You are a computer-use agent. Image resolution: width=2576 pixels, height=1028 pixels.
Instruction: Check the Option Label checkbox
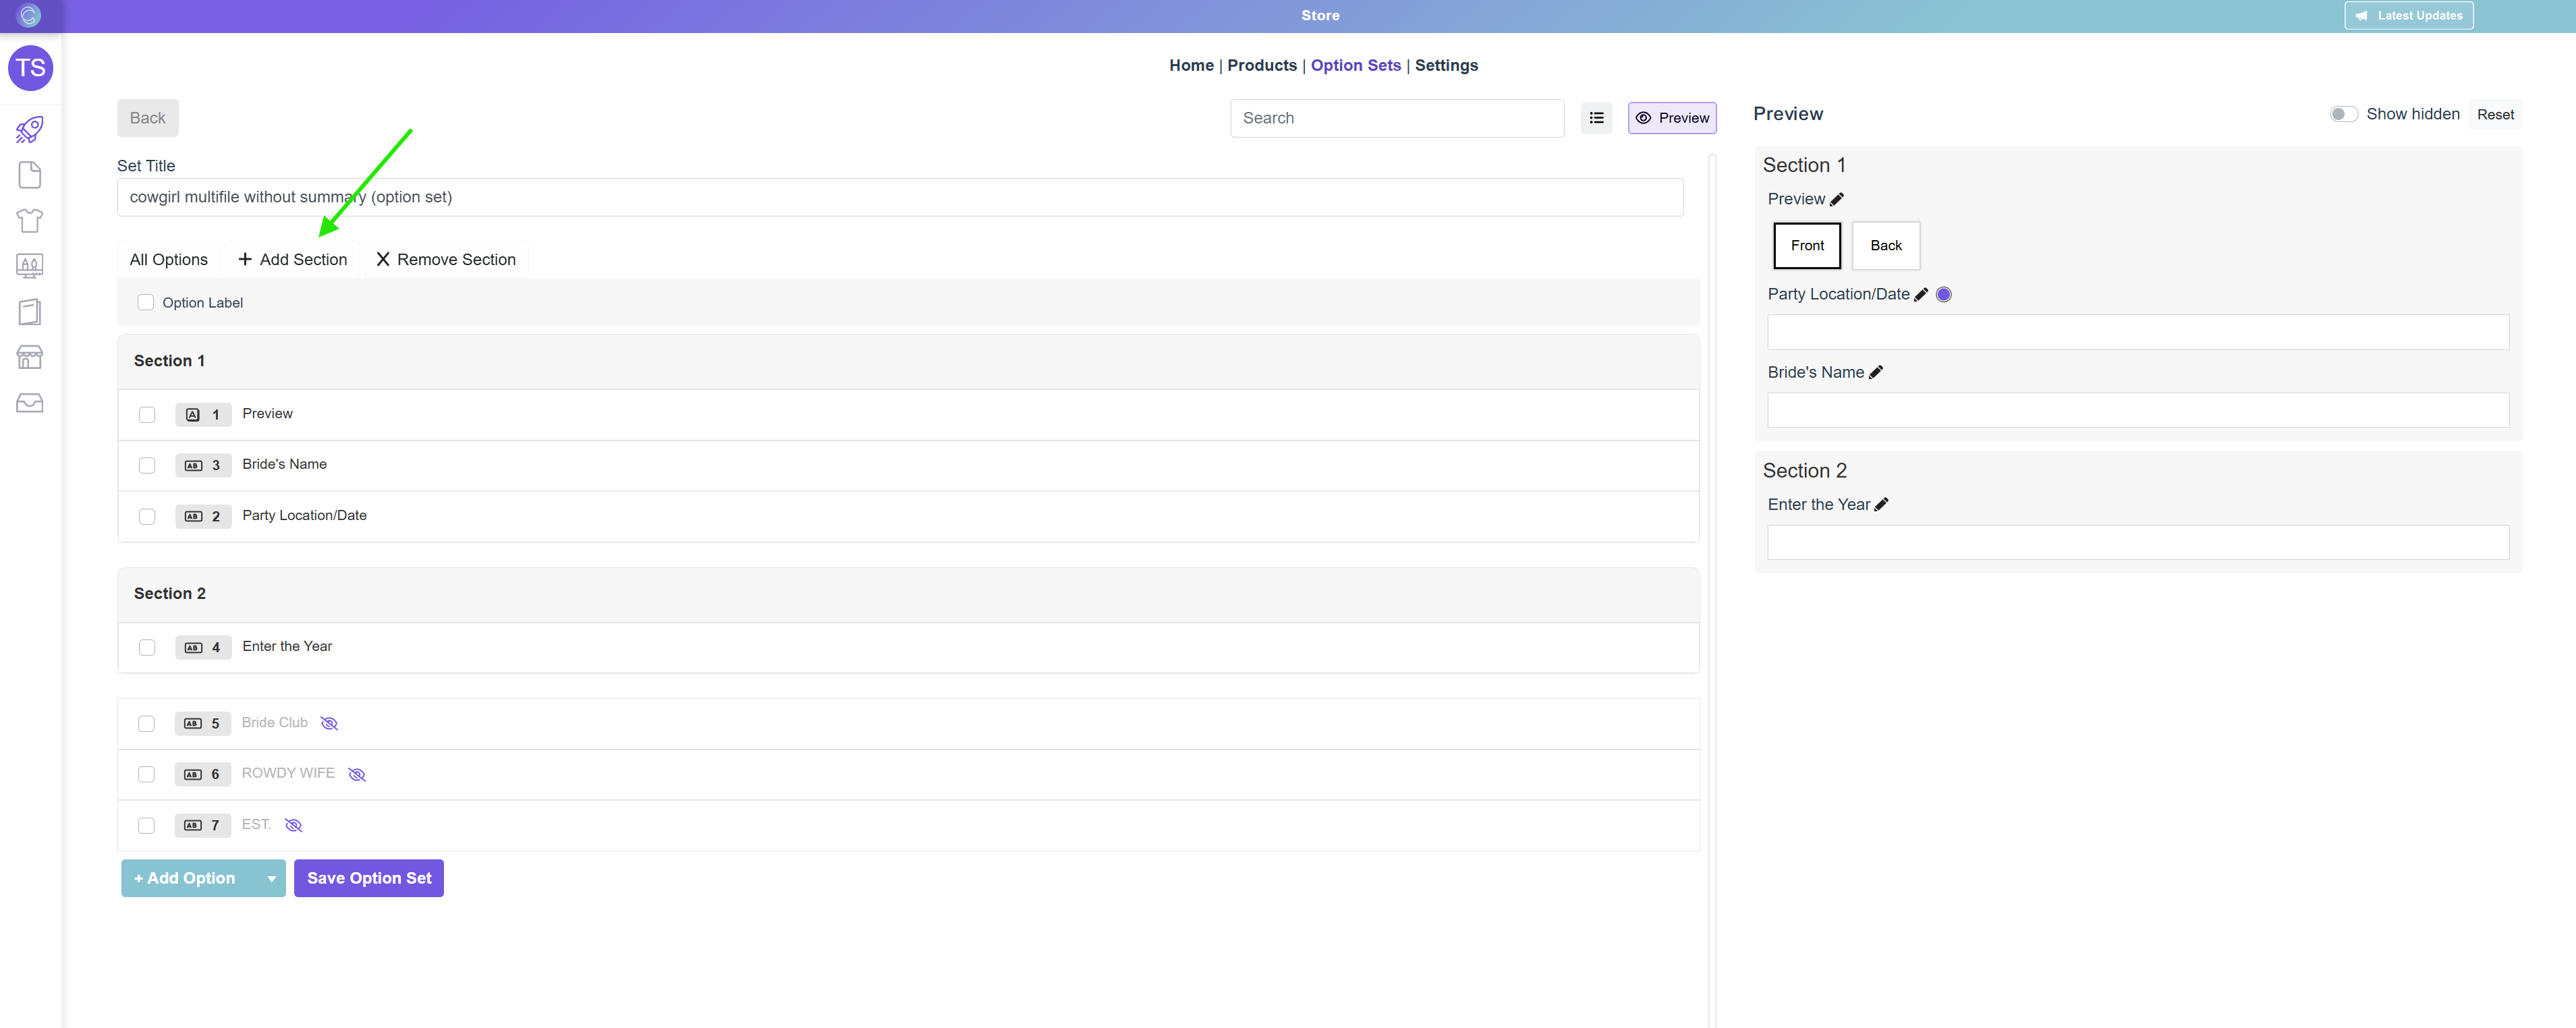[x=146, y=302]
